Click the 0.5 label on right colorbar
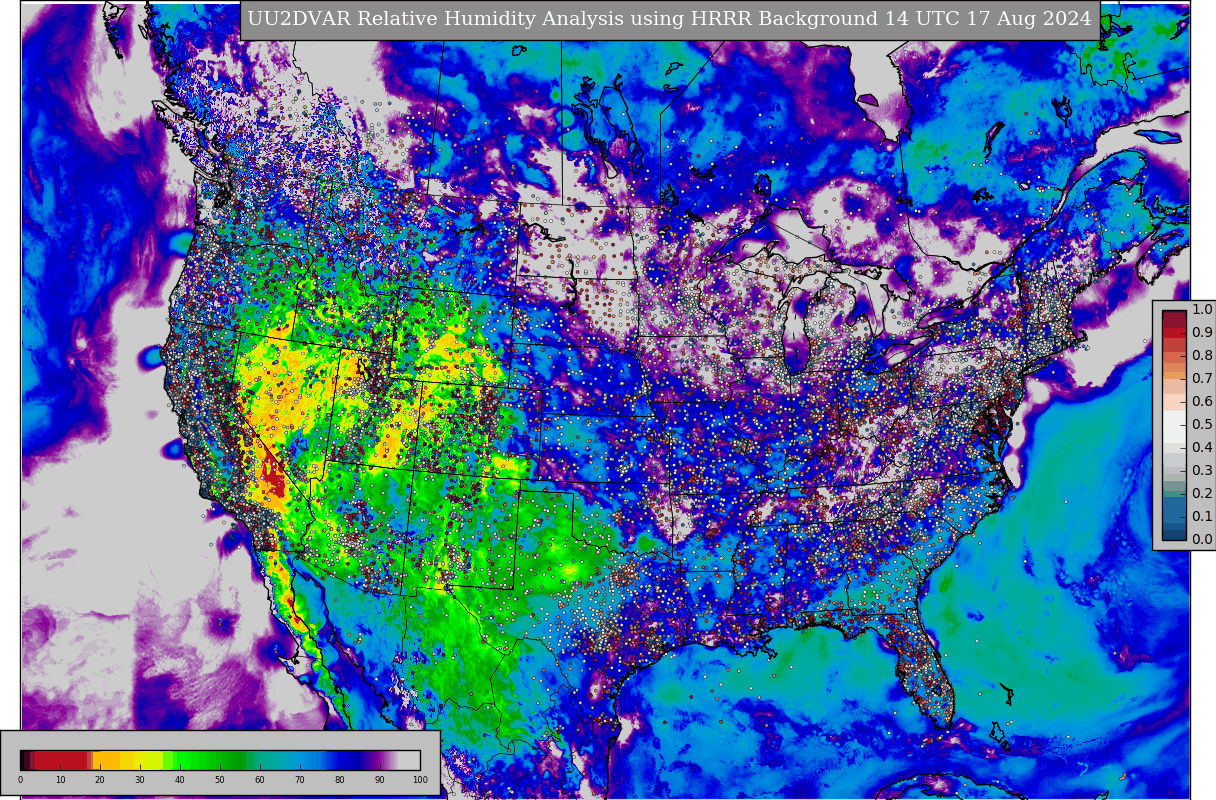 [x=1202, y=425]
